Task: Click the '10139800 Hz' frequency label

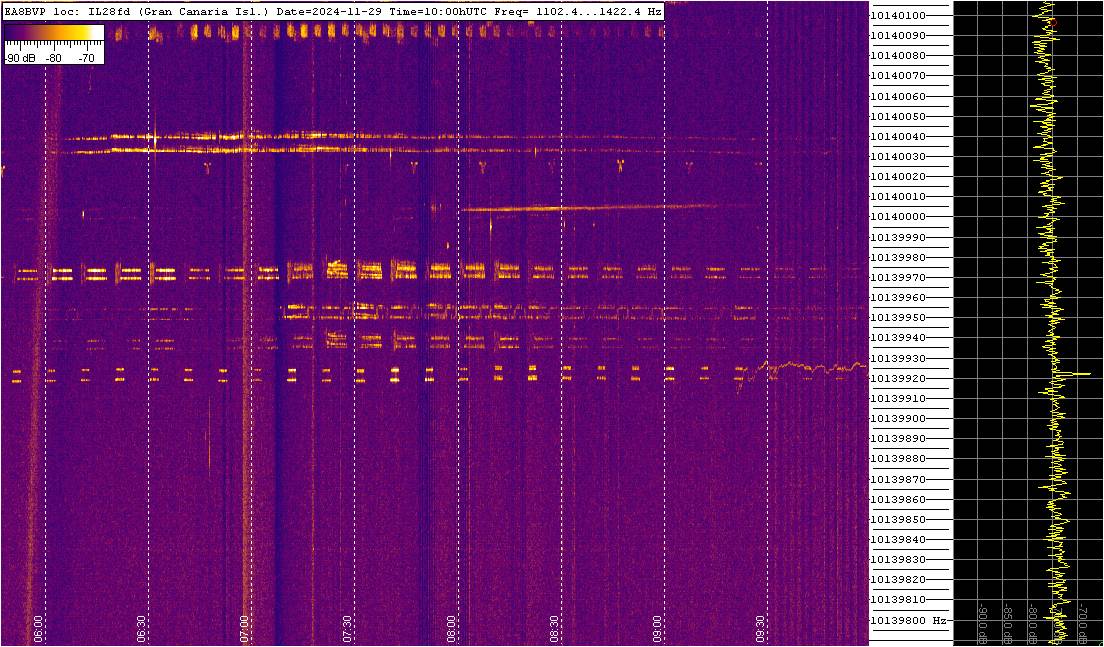Action: coord(908,621)
